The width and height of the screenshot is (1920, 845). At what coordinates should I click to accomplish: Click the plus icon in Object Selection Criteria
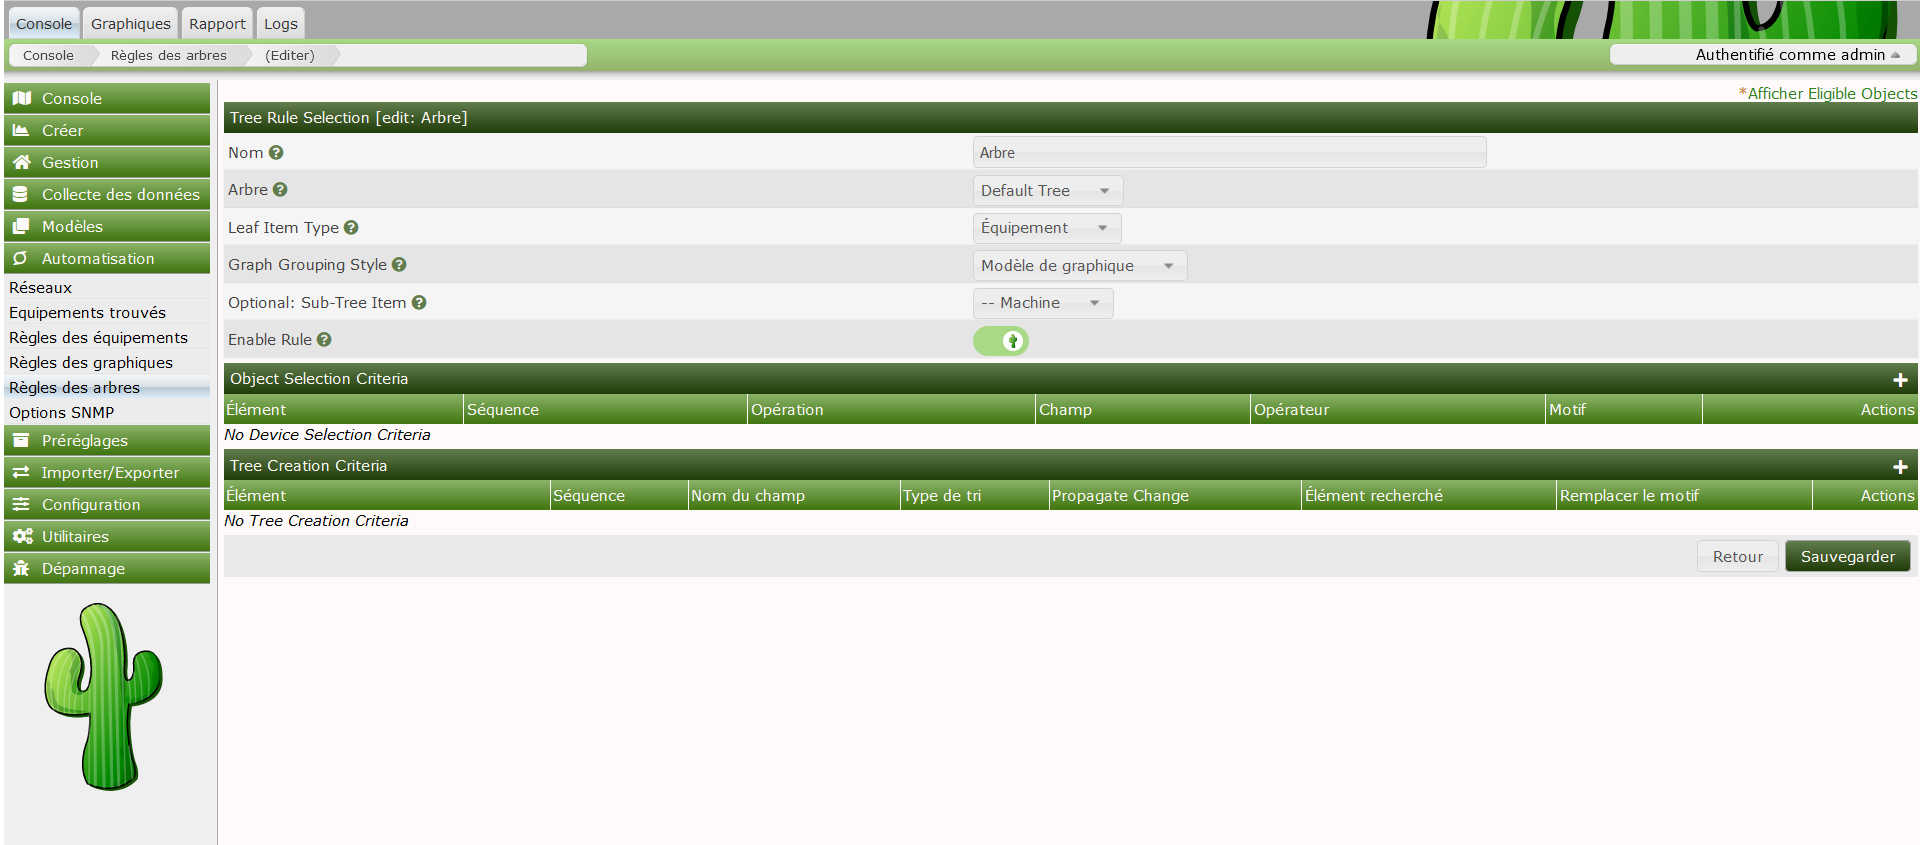pyautogui.click(x=1900, y=380)
